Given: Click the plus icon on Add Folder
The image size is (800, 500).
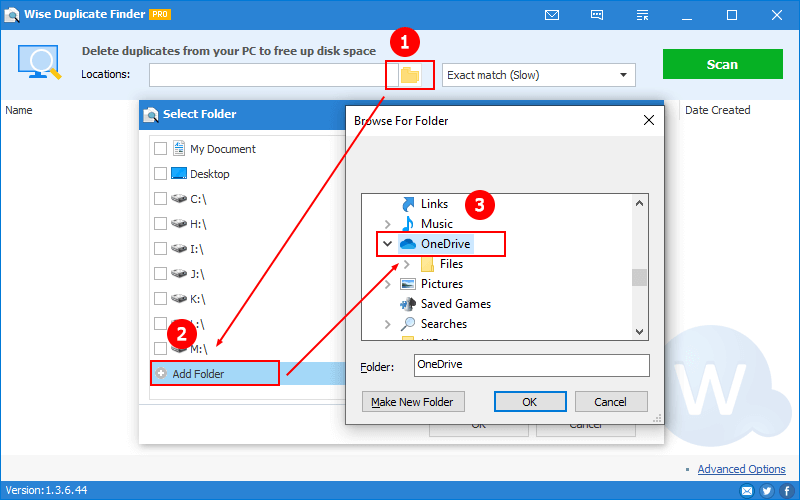Looking at the screenshot, I should 161,373.
